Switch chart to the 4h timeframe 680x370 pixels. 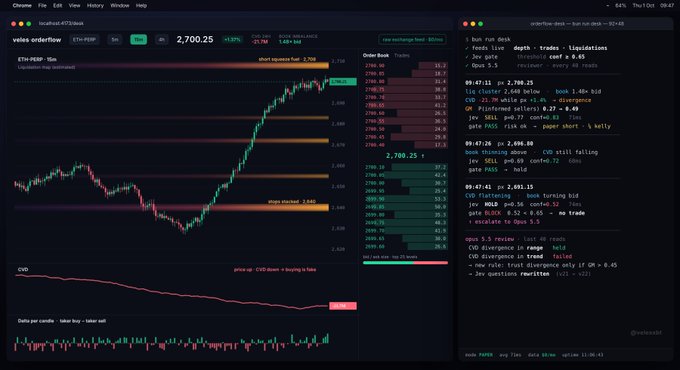[x=161, y=39]
